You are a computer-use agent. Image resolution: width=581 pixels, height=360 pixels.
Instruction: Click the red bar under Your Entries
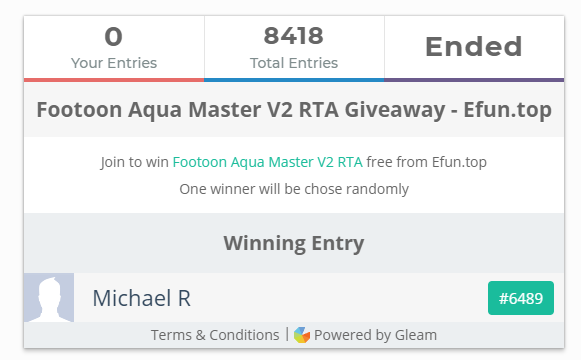coord(114,80)
